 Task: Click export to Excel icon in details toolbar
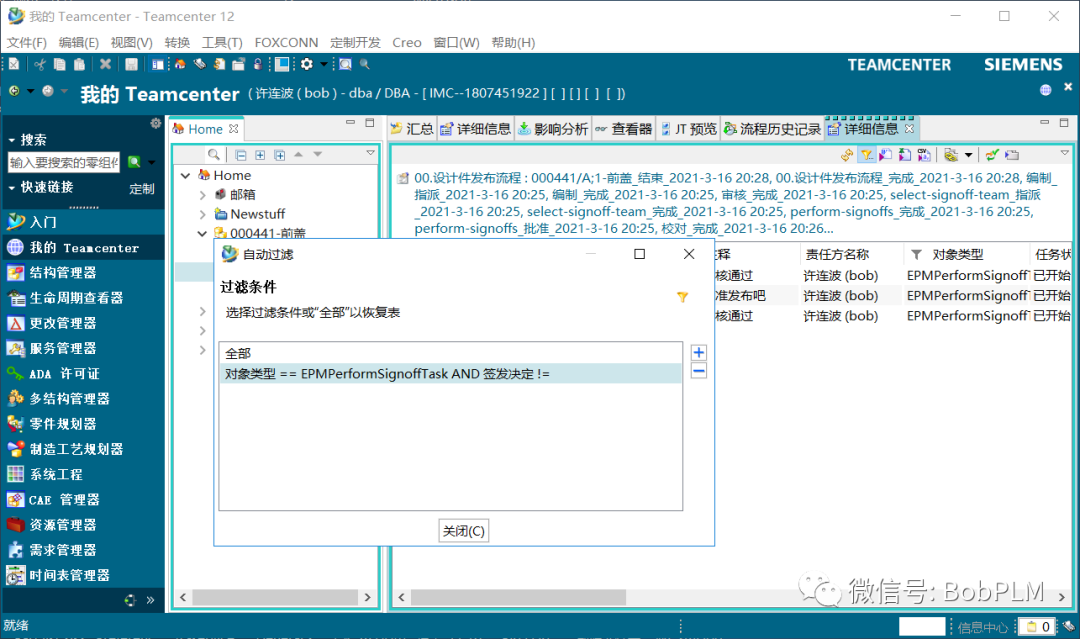click(x=904, y=155)
